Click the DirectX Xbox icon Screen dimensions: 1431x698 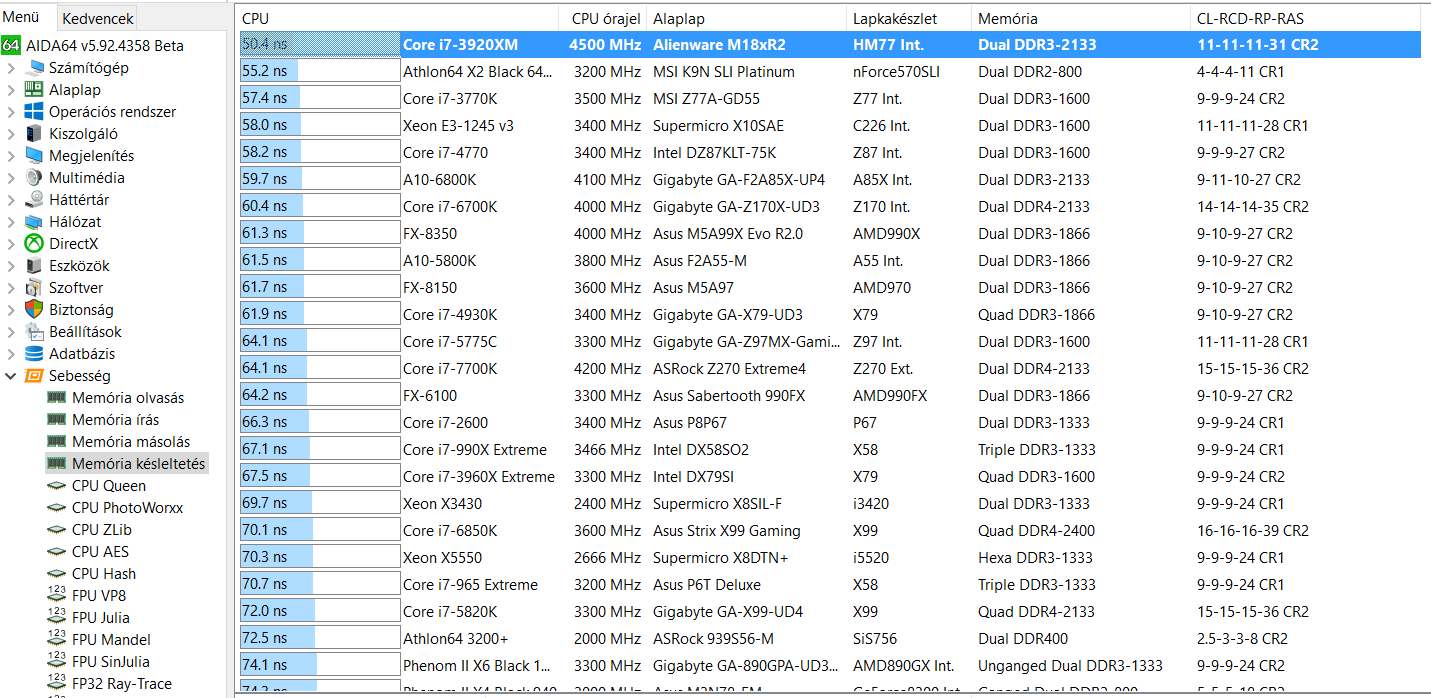[34, 244]
